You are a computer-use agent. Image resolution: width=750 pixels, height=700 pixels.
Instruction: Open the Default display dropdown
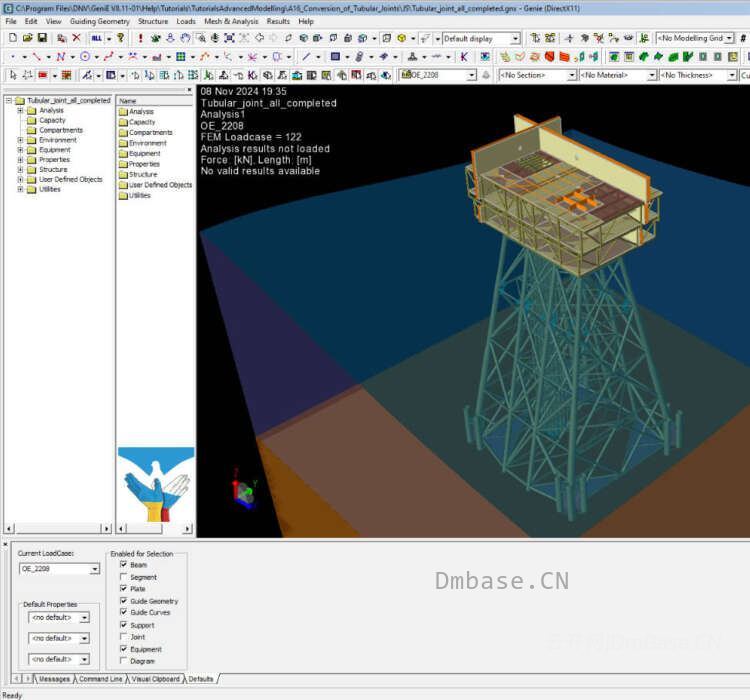tap(481, 38)
